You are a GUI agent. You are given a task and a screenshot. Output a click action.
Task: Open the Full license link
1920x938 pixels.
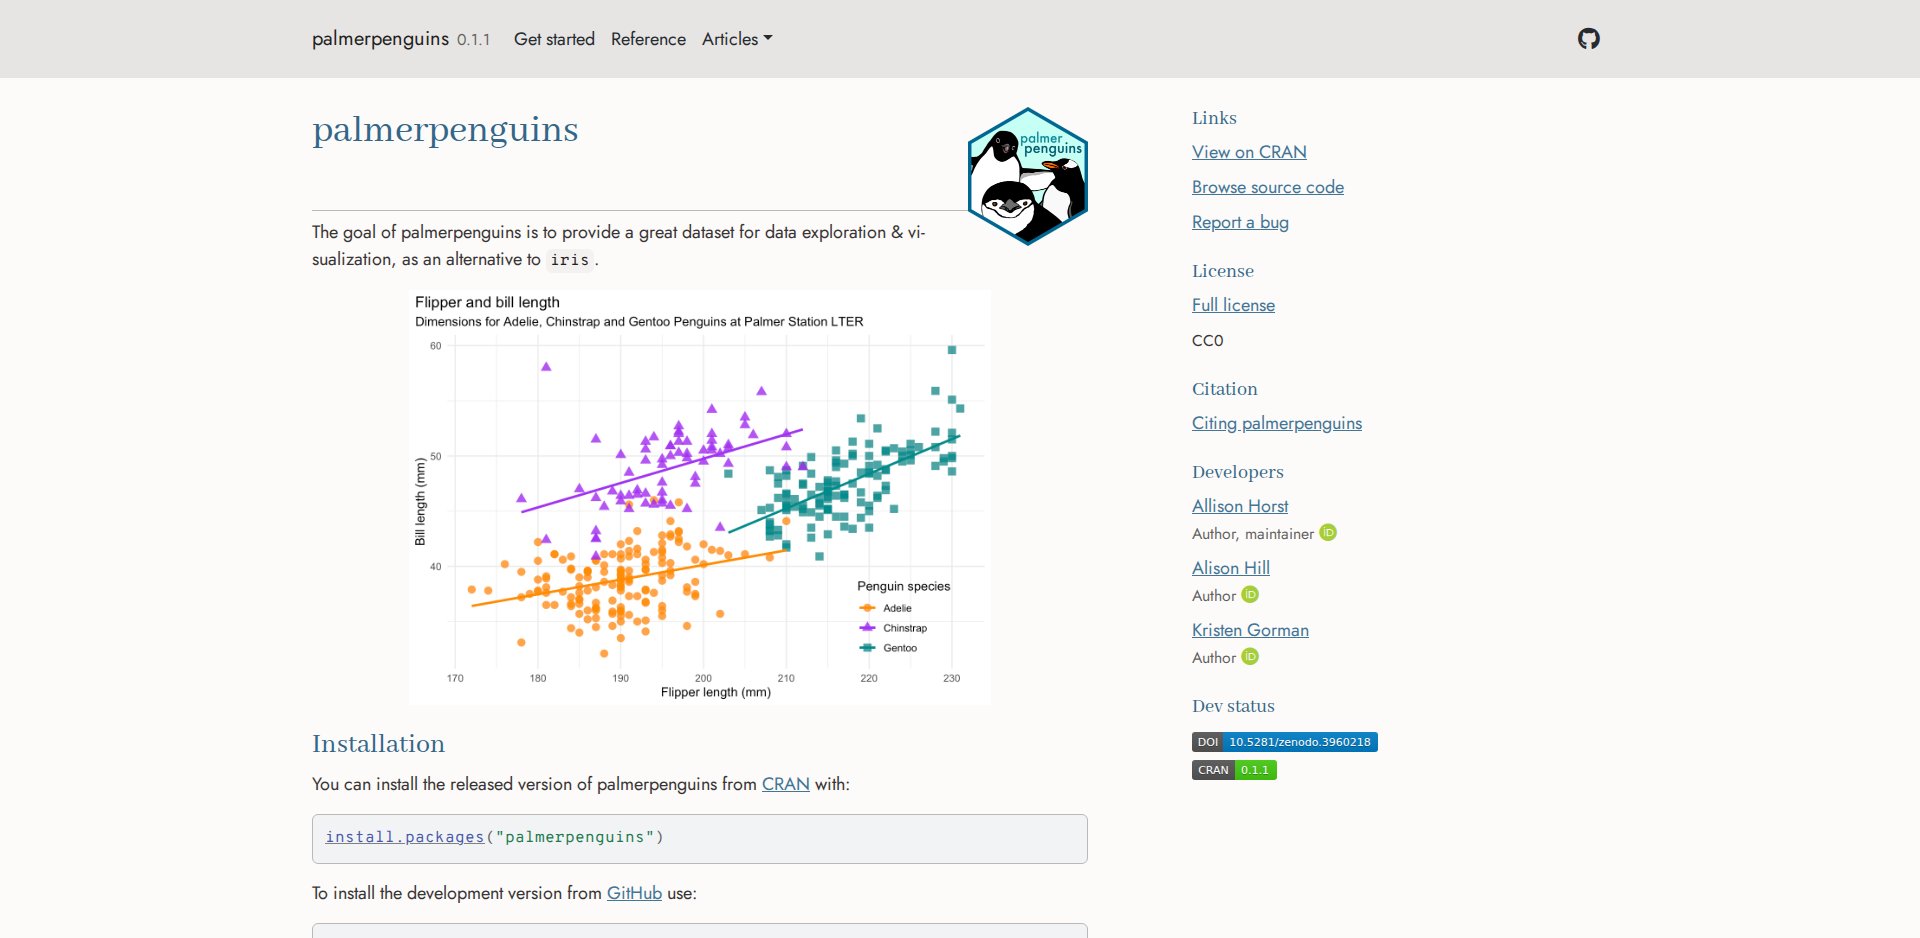click(x=1233, y=305)
